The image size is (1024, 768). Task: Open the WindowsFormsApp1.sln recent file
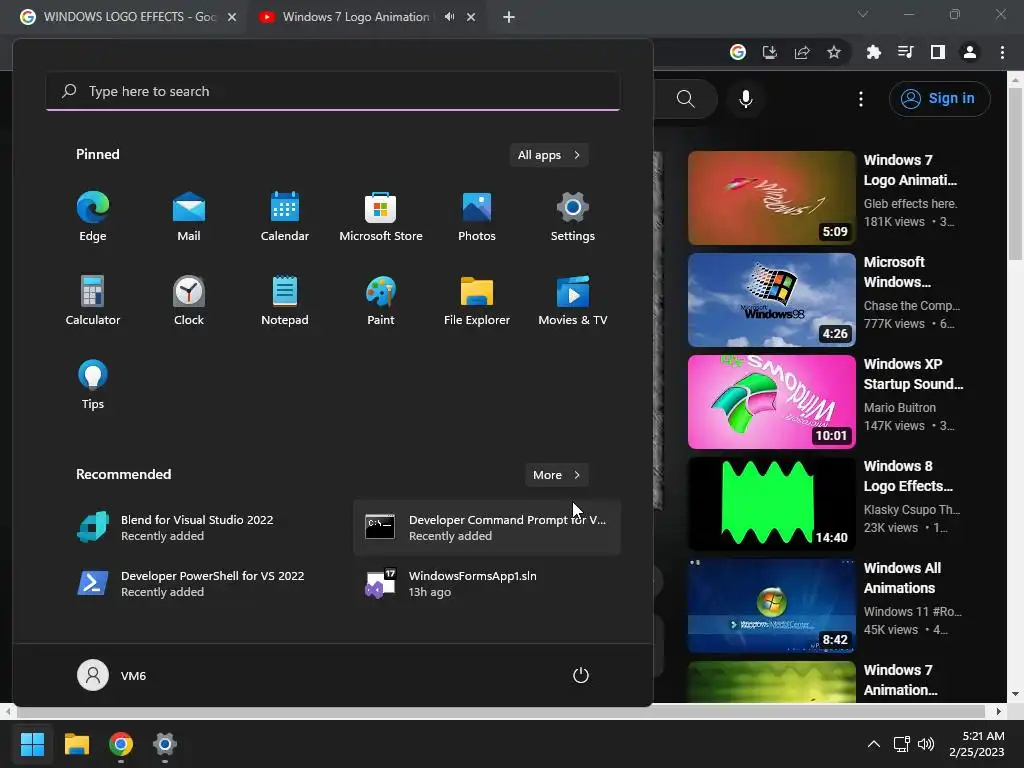(487, 584)
